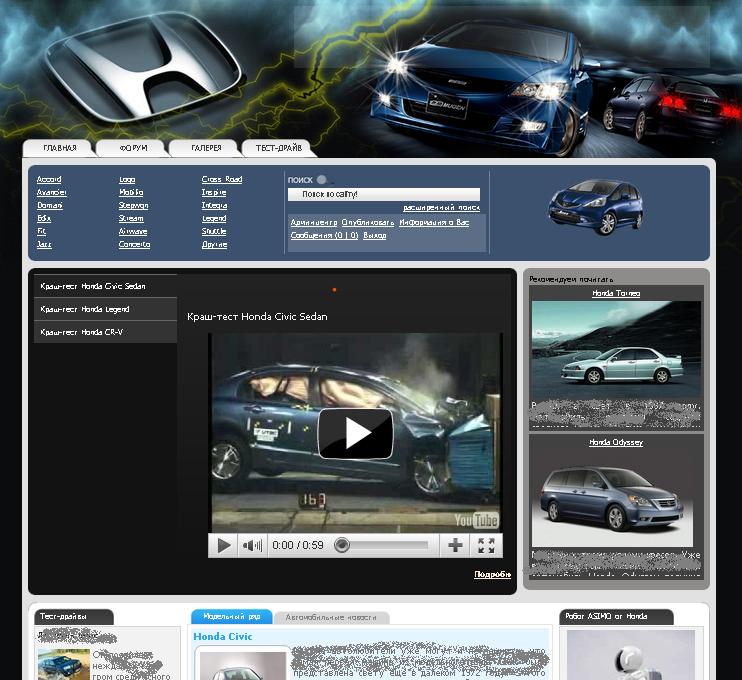Open Сообщения (0 | 0) link
Screen dimensions: 742x680
point(324,235)
